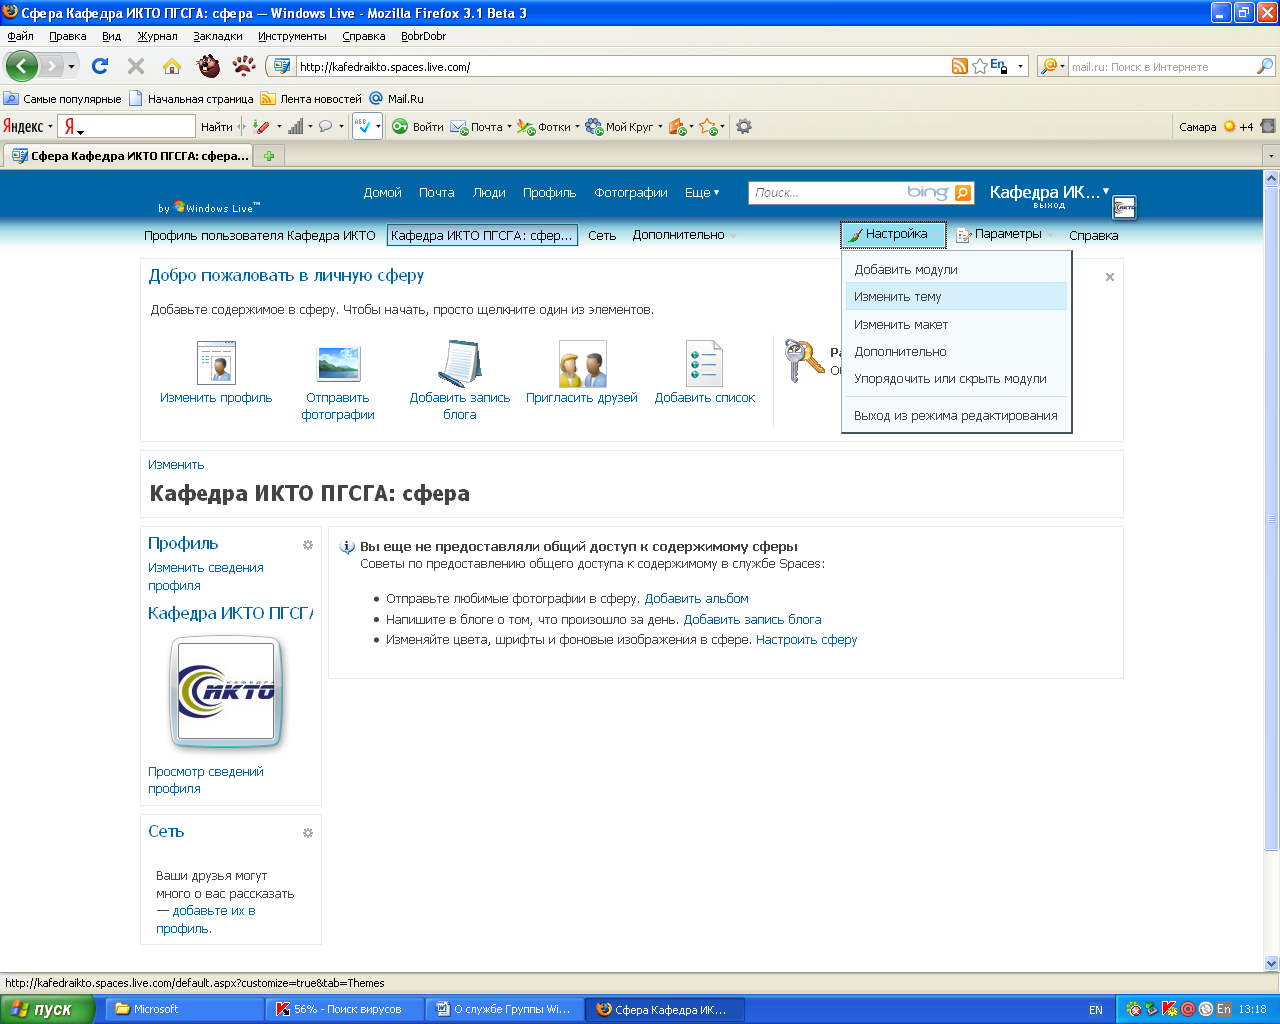Open the Инструменты menu
The image size is (1280, 1024).
tap(292, 36)
